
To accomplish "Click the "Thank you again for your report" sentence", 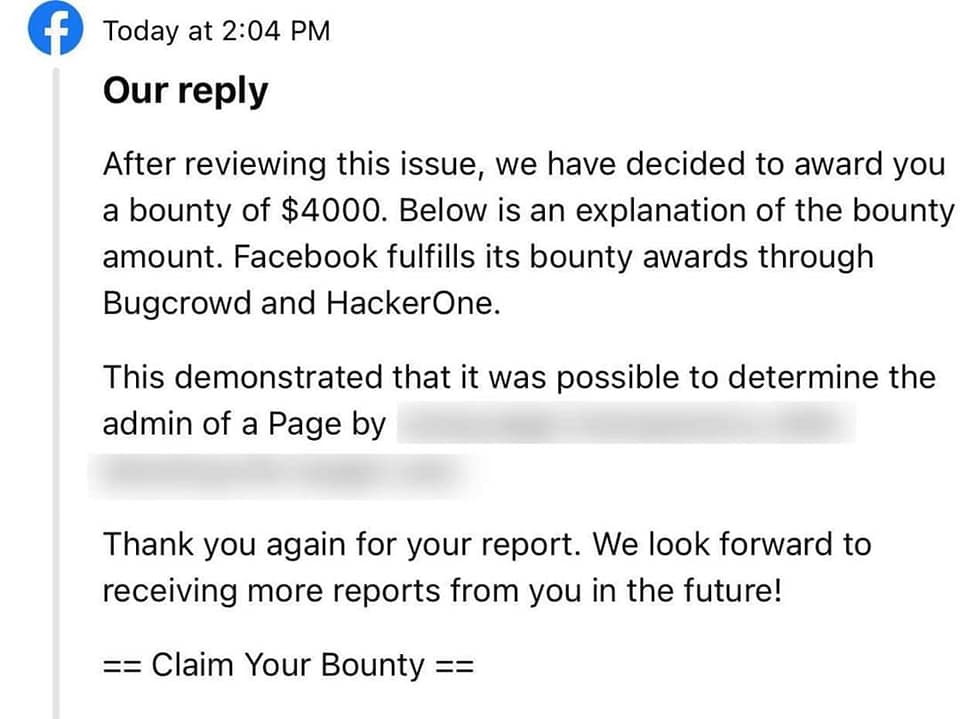I will [342, 544].
